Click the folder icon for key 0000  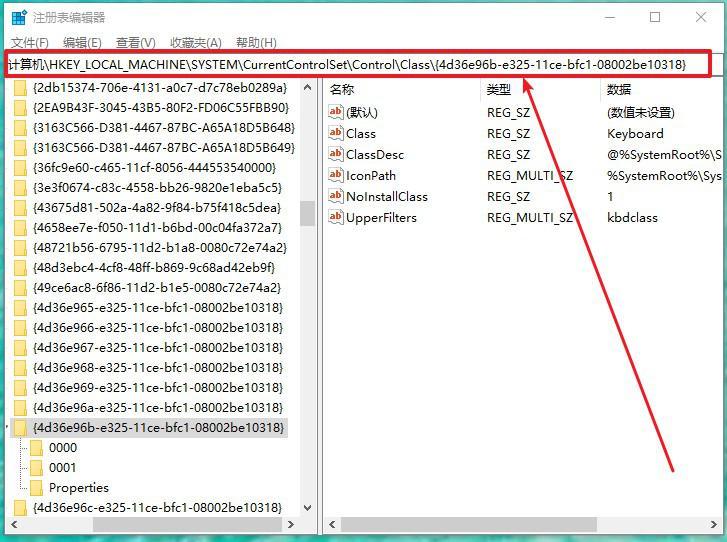pos(37,448)
